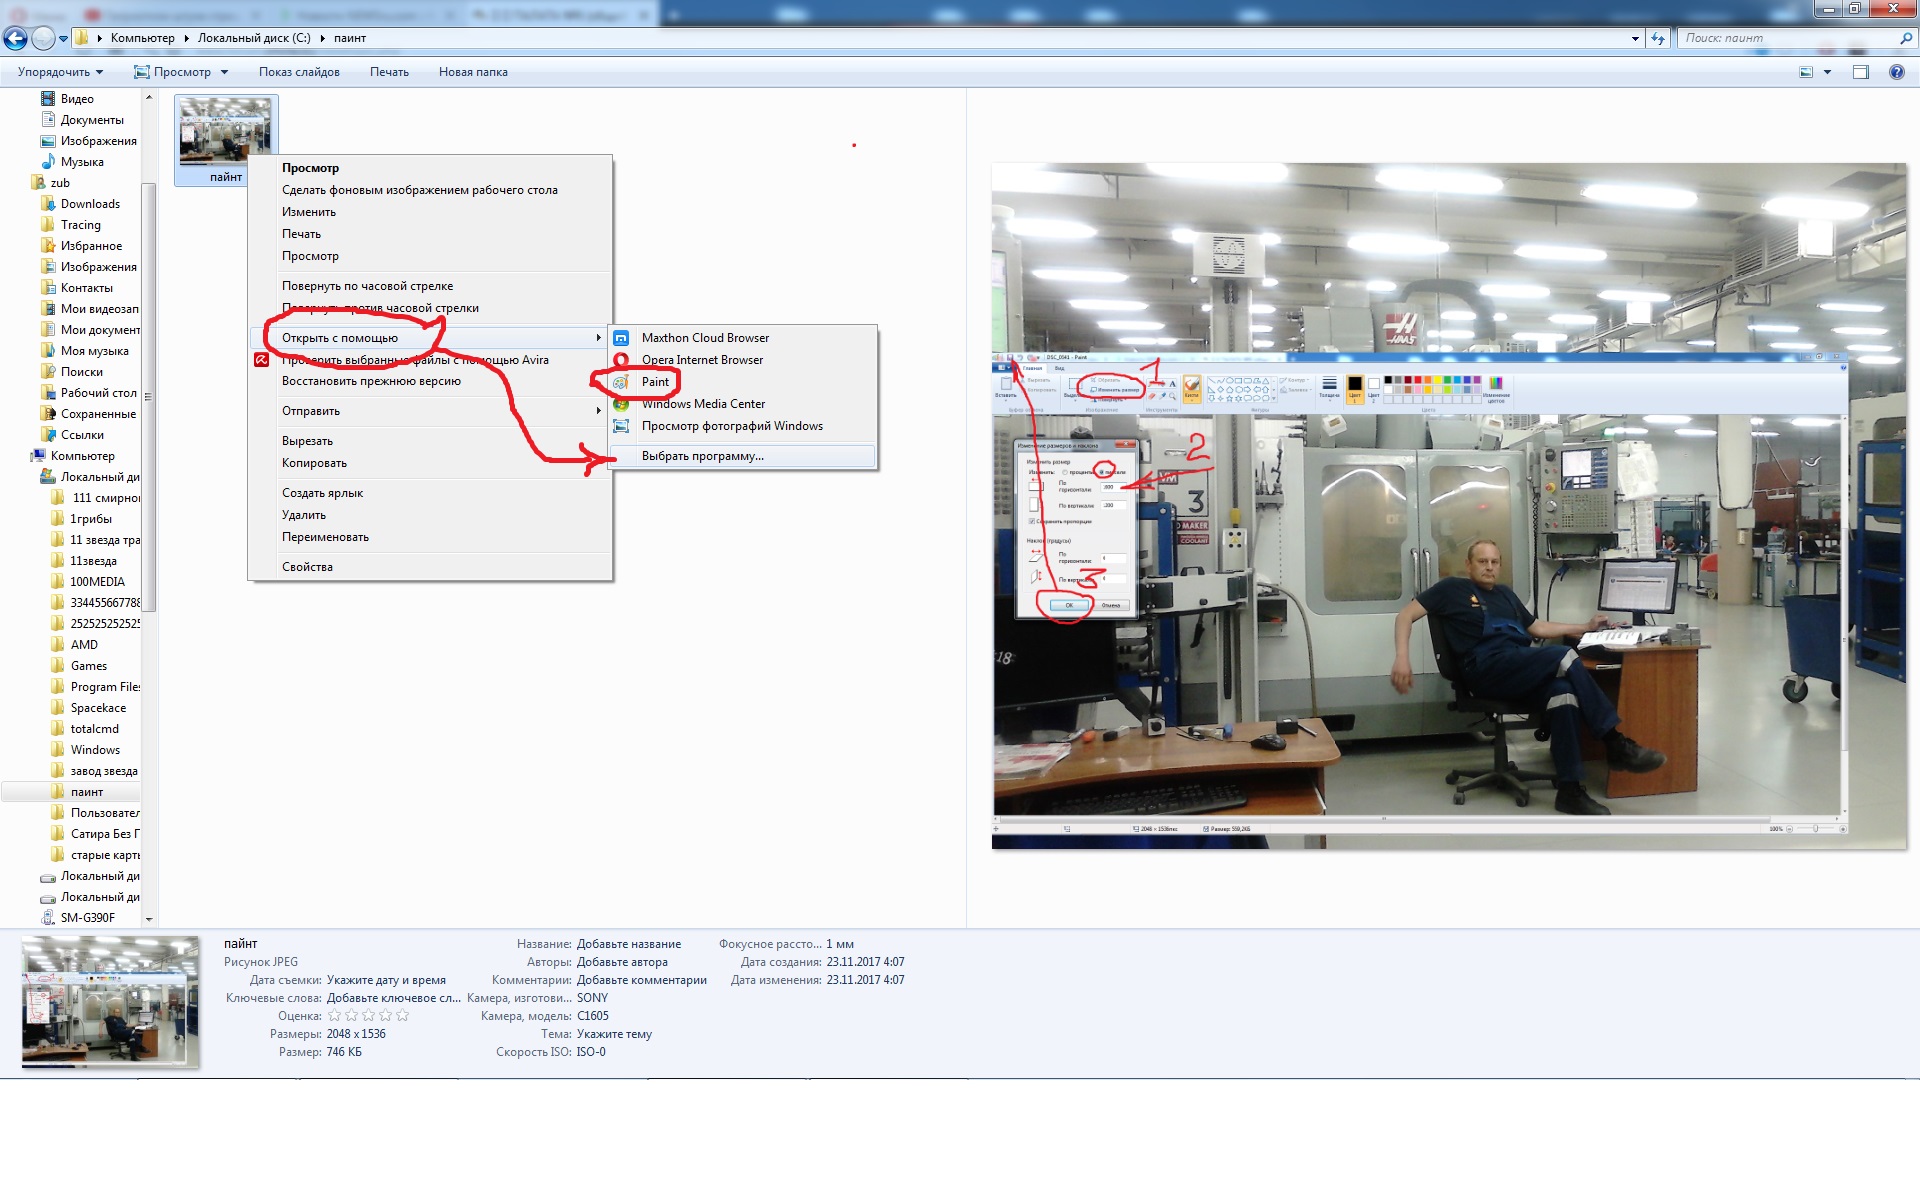Select Windows Photo Viewer (Просмотр фотографий Windows)
Image resolution: width=1920 pixels, height=1200 pixels.
732,426
